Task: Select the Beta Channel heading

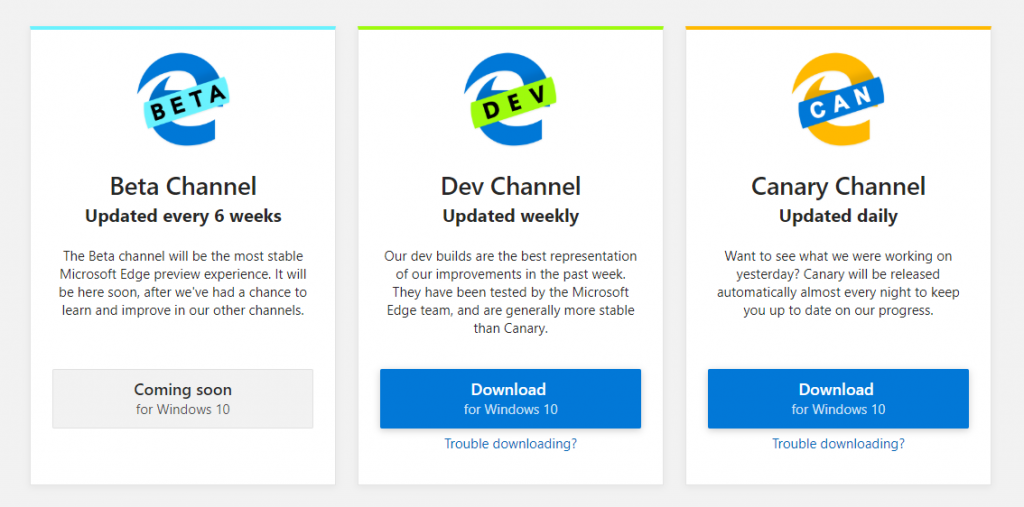Action: 183,187
